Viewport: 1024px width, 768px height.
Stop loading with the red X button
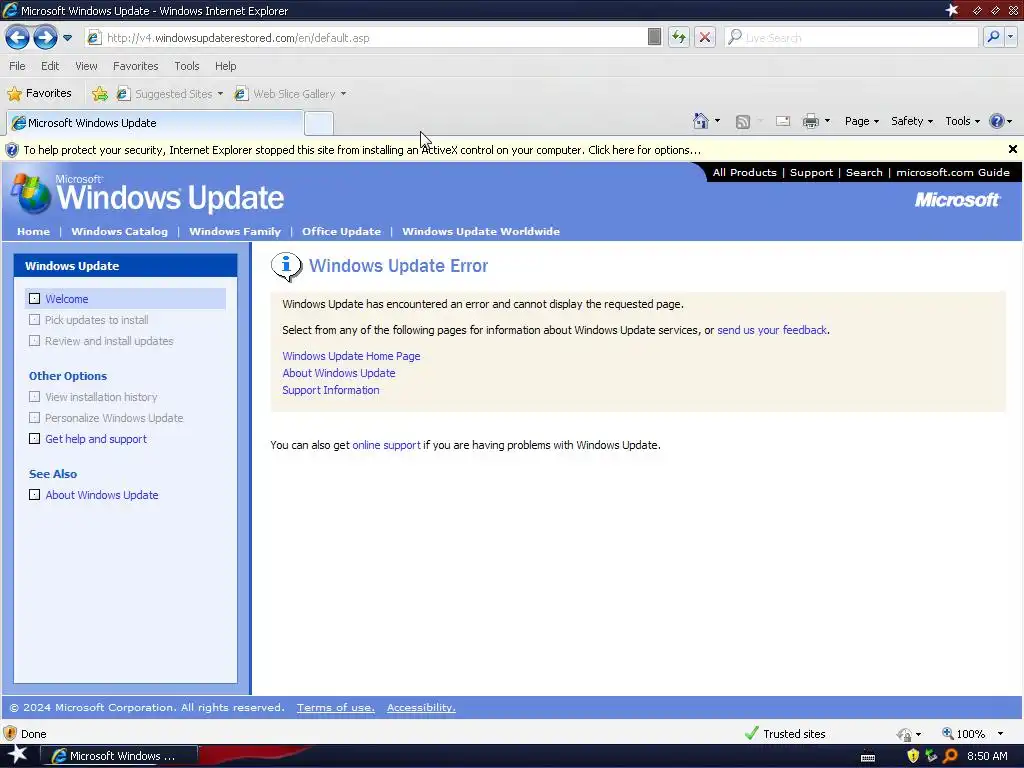705,37
